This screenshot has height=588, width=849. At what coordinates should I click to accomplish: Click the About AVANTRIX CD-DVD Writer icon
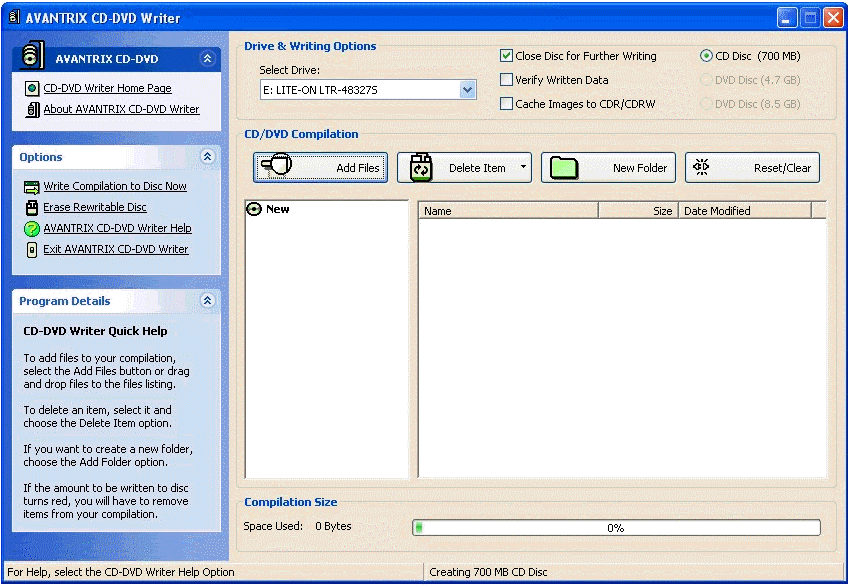(32, 109)
